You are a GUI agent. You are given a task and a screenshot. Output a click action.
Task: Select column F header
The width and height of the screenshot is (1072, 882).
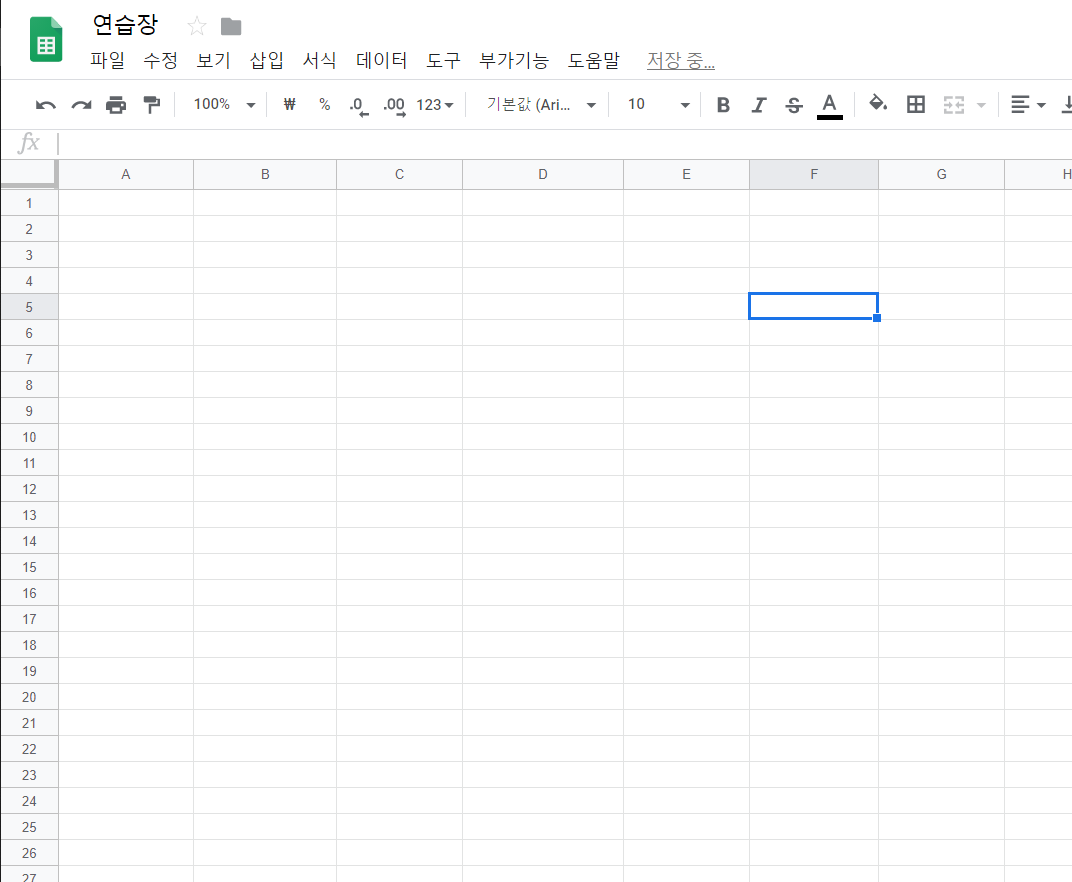pyautogui.click(x=814, y=174)
